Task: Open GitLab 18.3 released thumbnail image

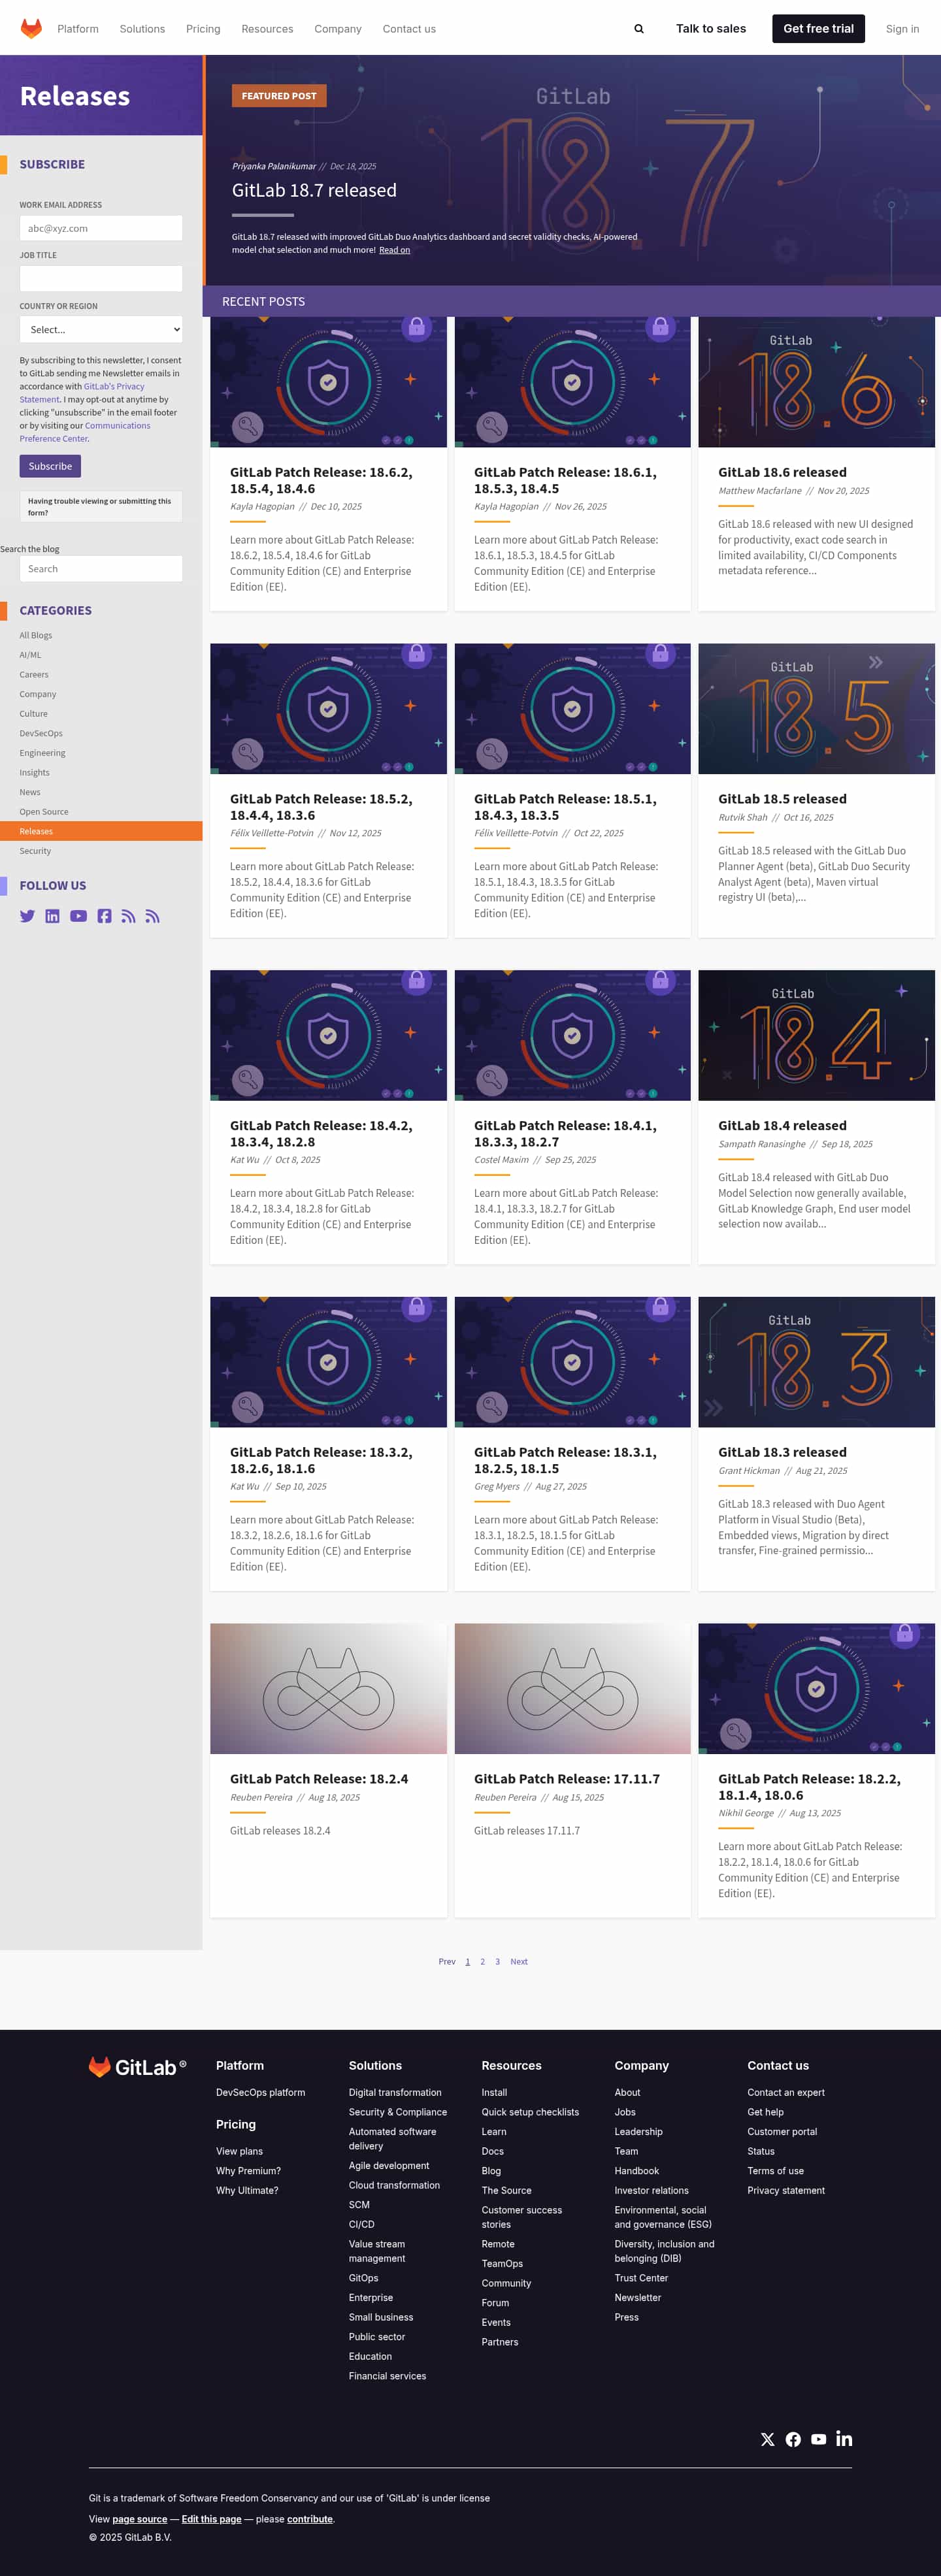Action: coord(816,1362)
